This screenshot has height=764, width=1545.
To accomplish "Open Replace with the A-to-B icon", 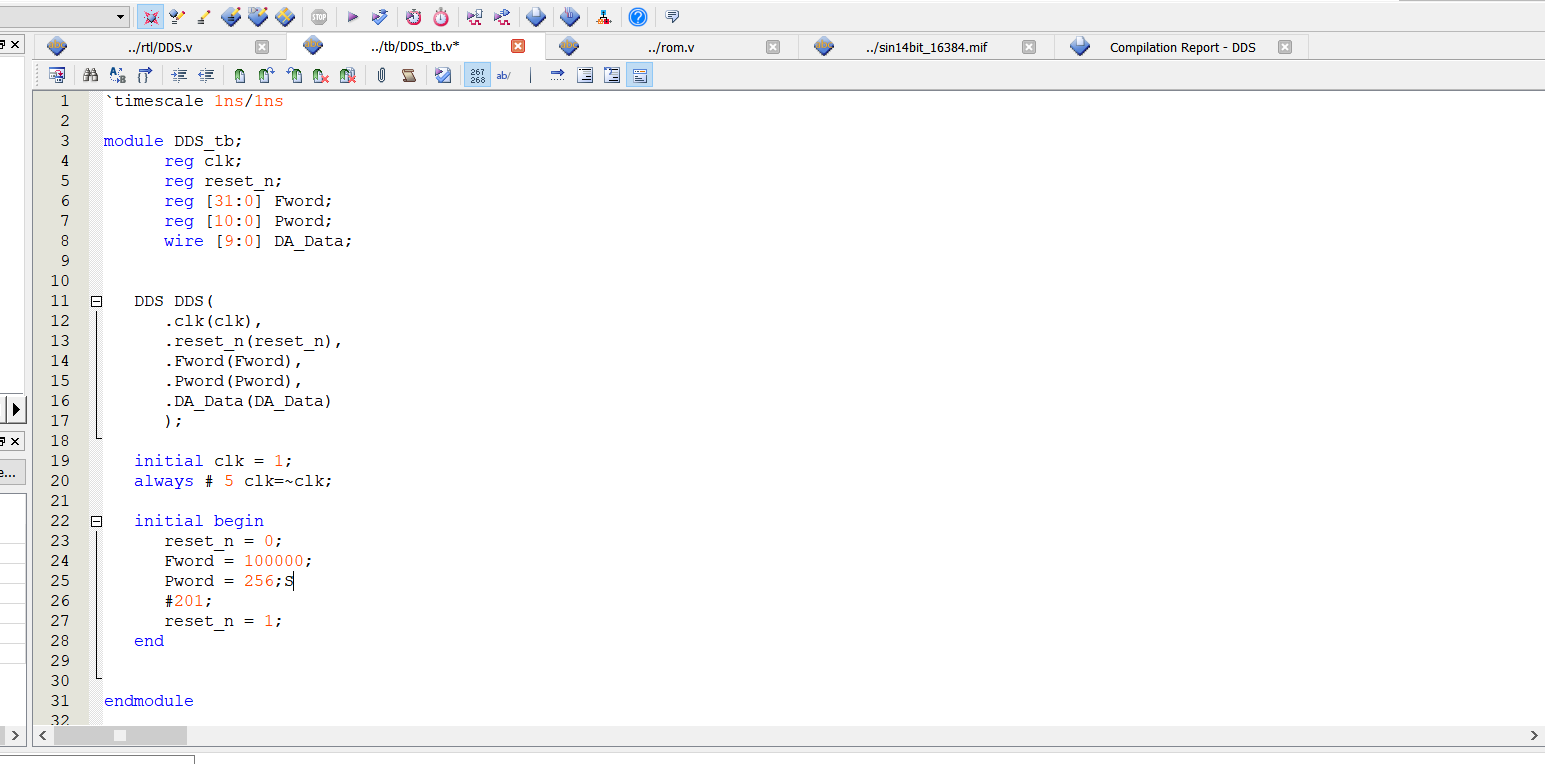I will [117, 75].
